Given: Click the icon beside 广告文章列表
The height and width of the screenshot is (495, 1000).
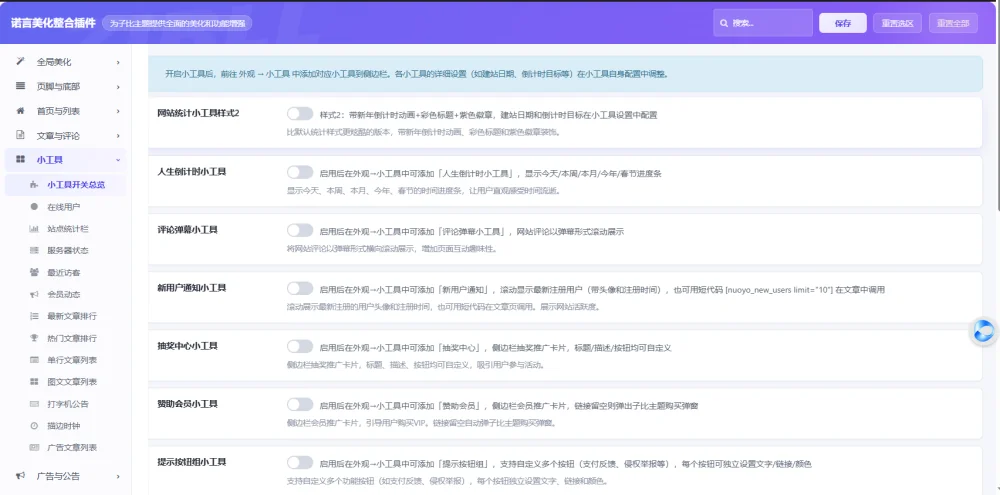Looking at the screenshot, I should [34, 447].
